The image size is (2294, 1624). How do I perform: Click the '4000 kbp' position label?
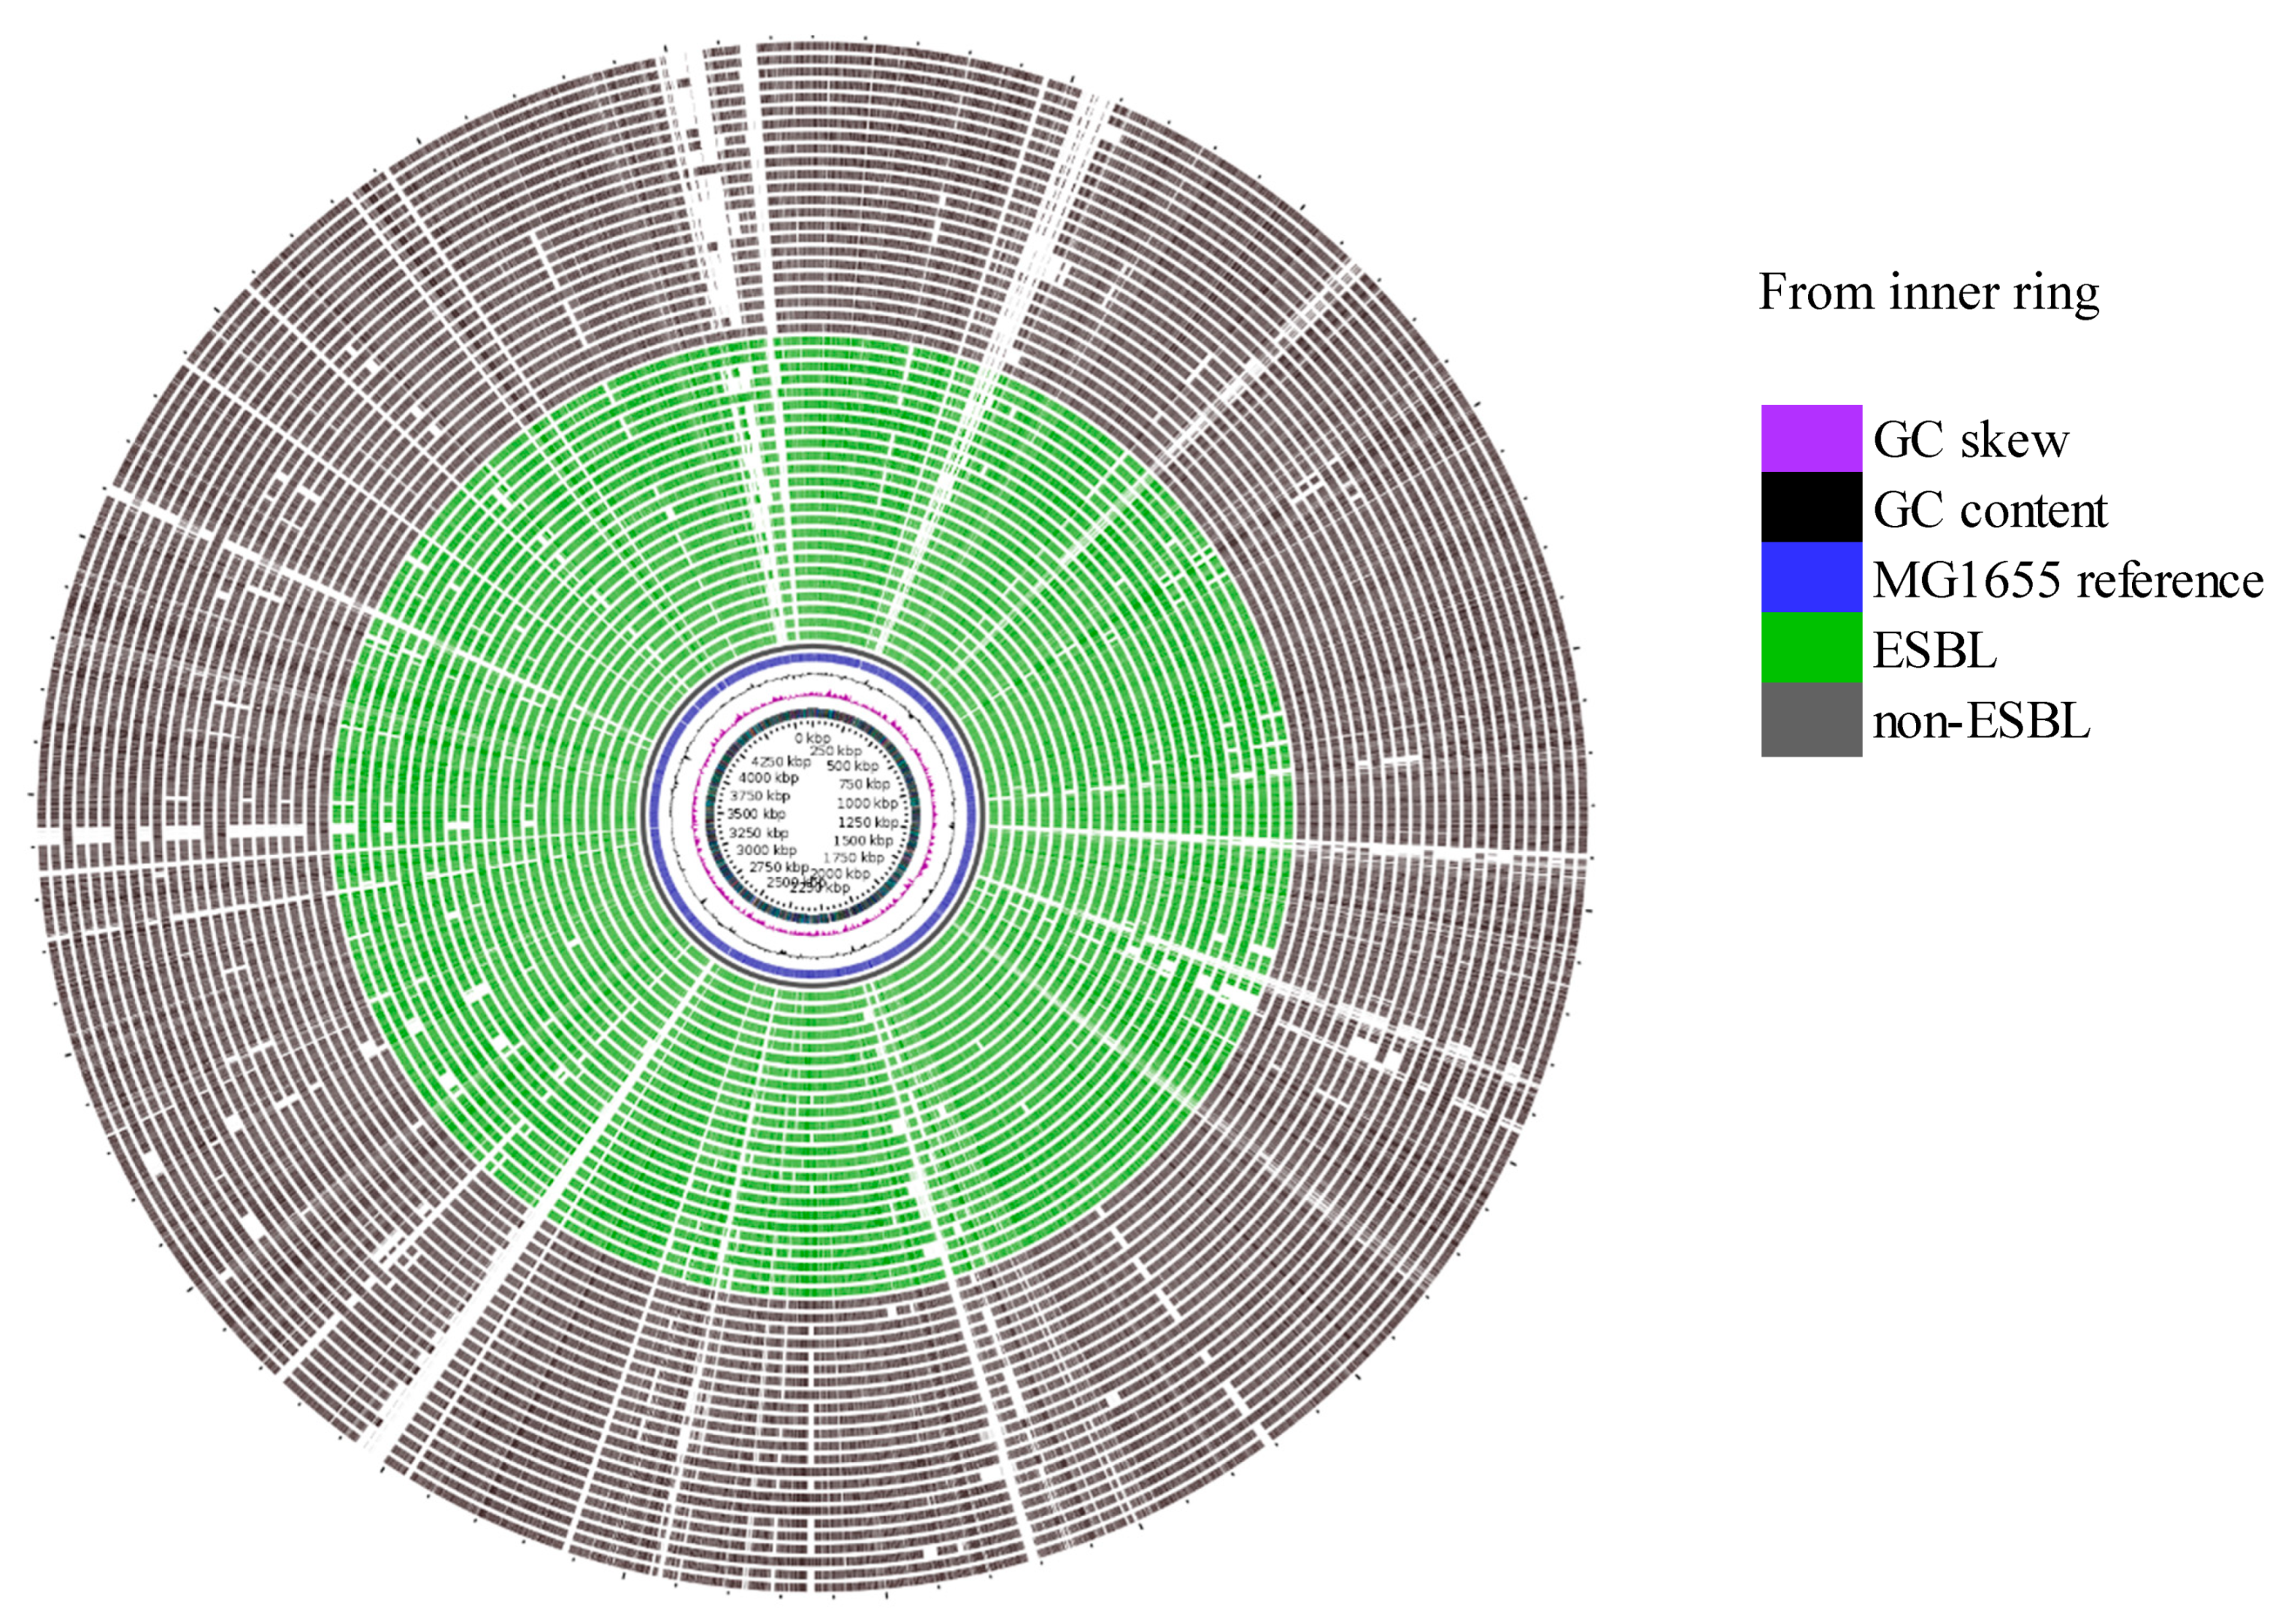pos(769,778)
